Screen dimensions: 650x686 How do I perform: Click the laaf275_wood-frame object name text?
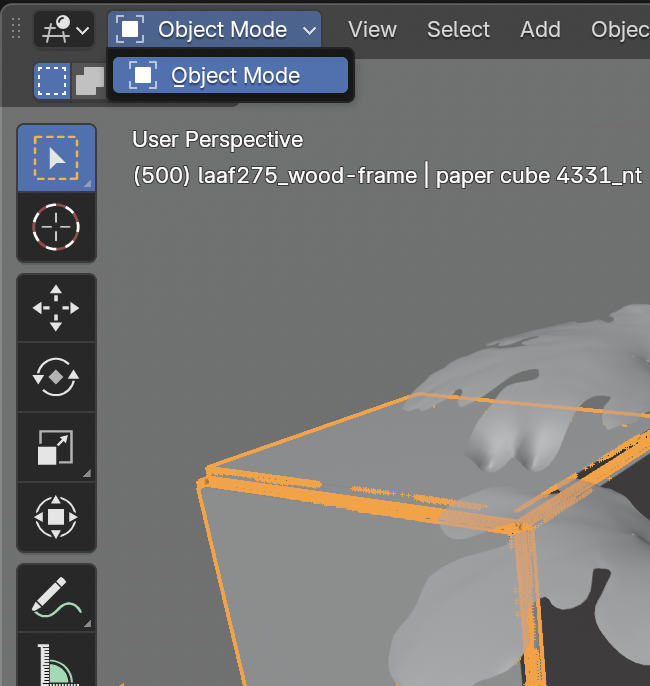[x=307, y=176]
